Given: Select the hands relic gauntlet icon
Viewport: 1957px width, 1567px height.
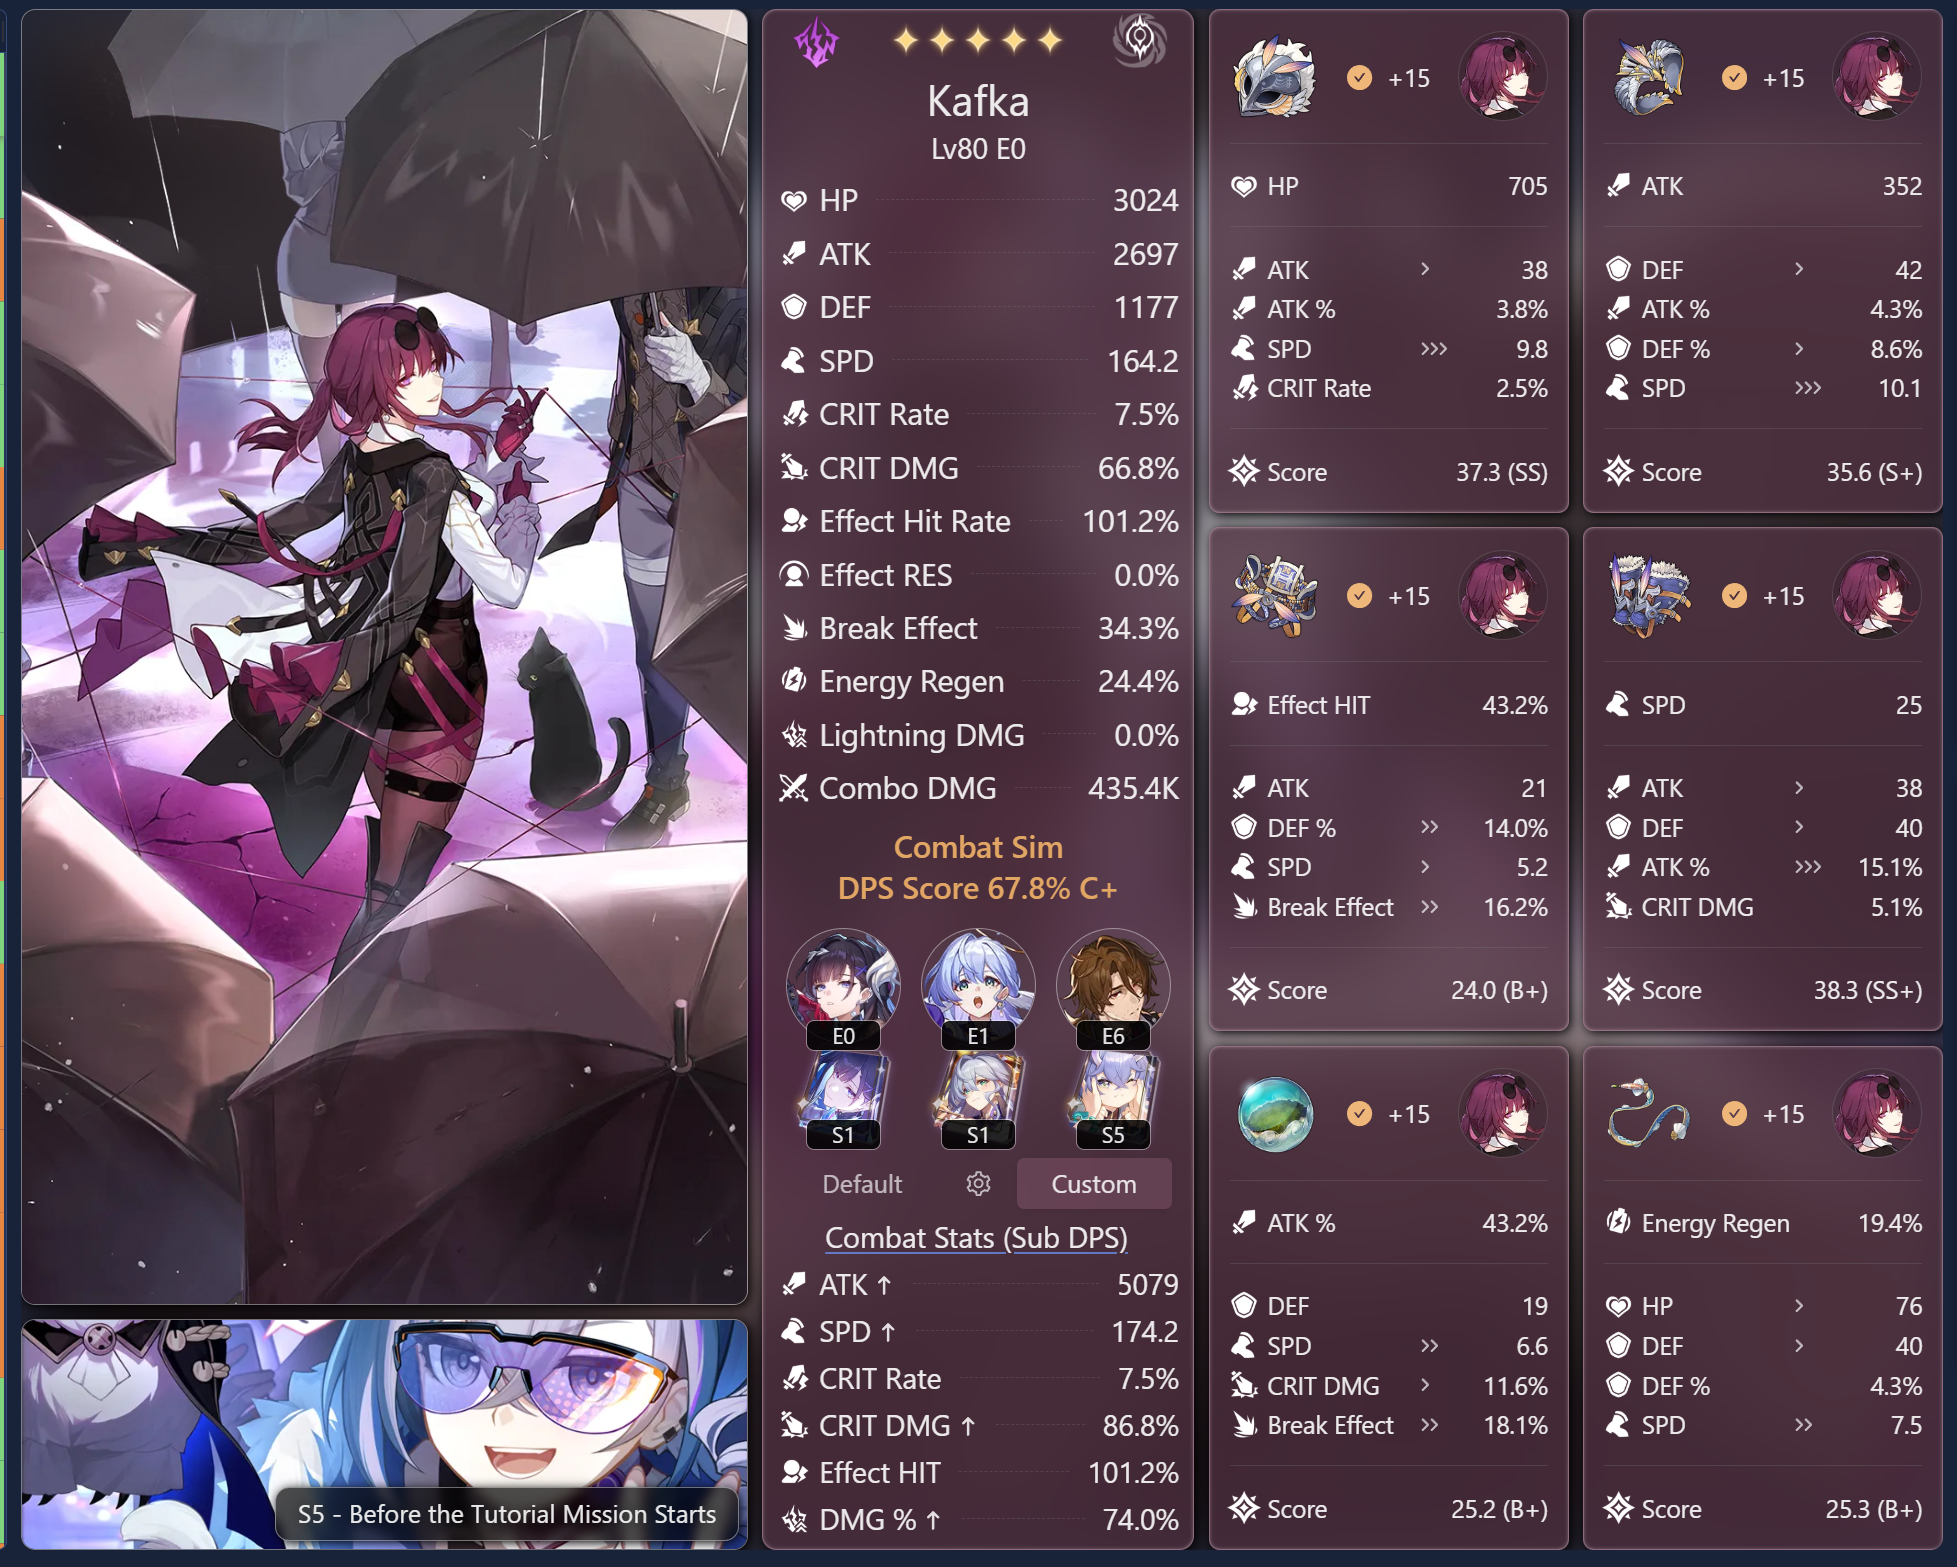Looking at the screenshot, I should click(x=1648, y=78).
